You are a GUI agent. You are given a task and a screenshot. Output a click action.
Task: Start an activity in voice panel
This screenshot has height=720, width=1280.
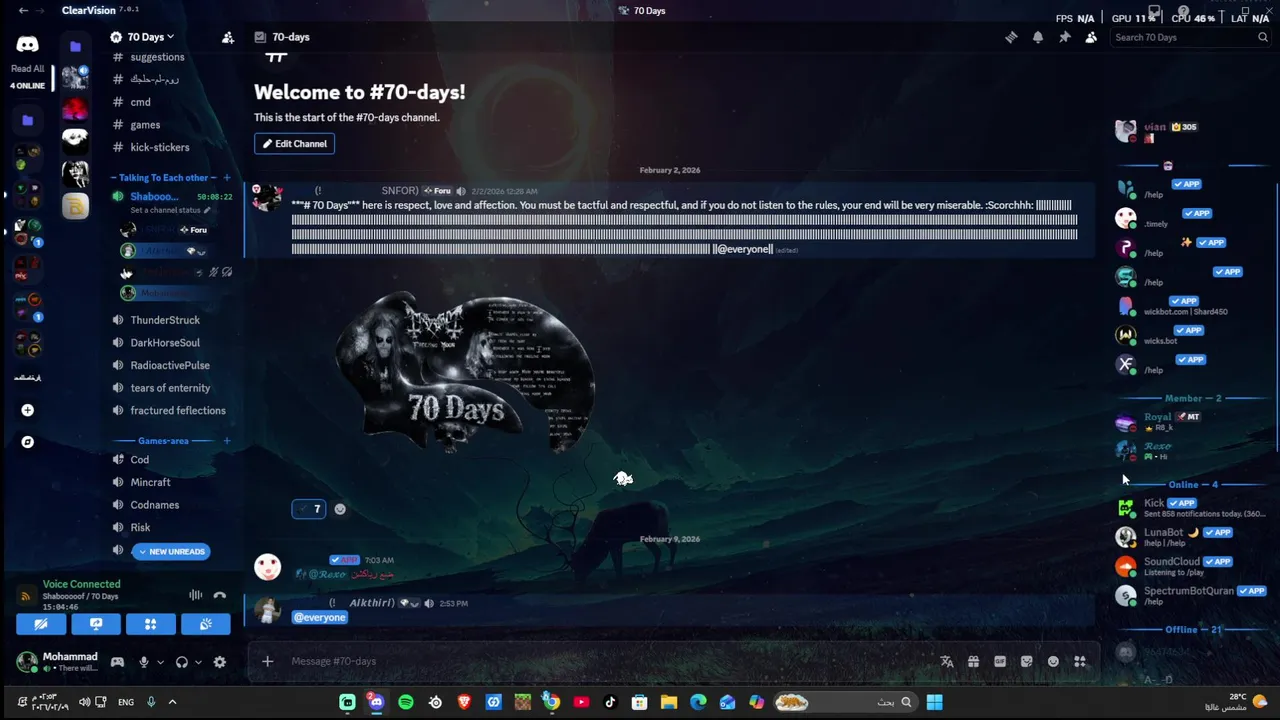tap(150, 624)
